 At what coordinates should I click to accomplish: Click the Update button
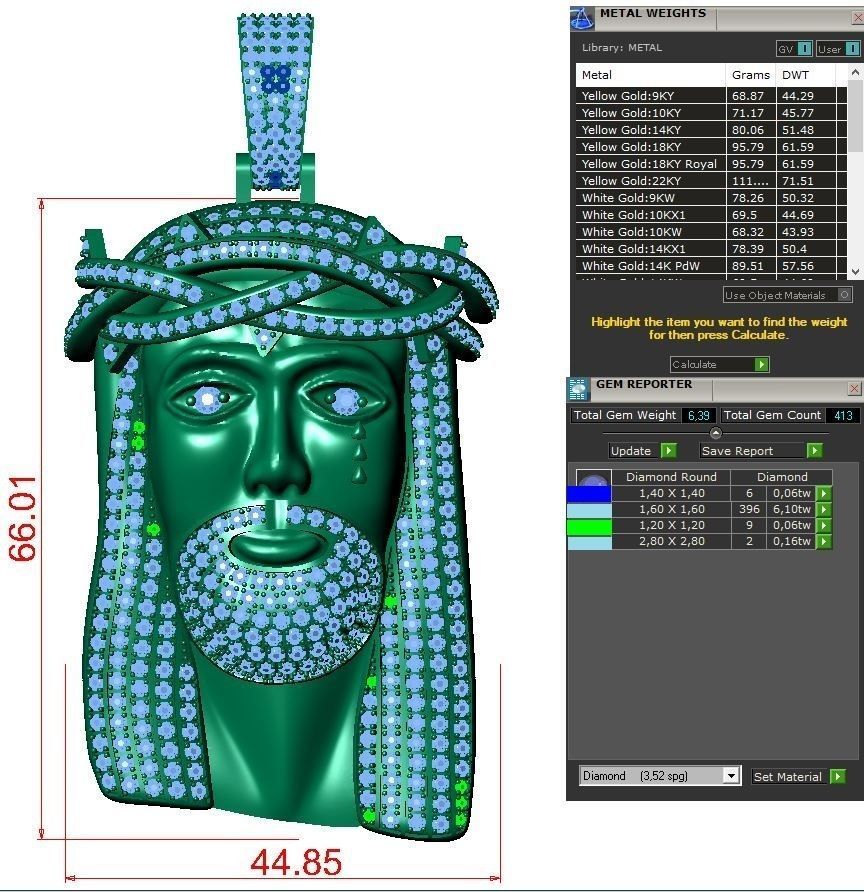click(x=634, y=451)
